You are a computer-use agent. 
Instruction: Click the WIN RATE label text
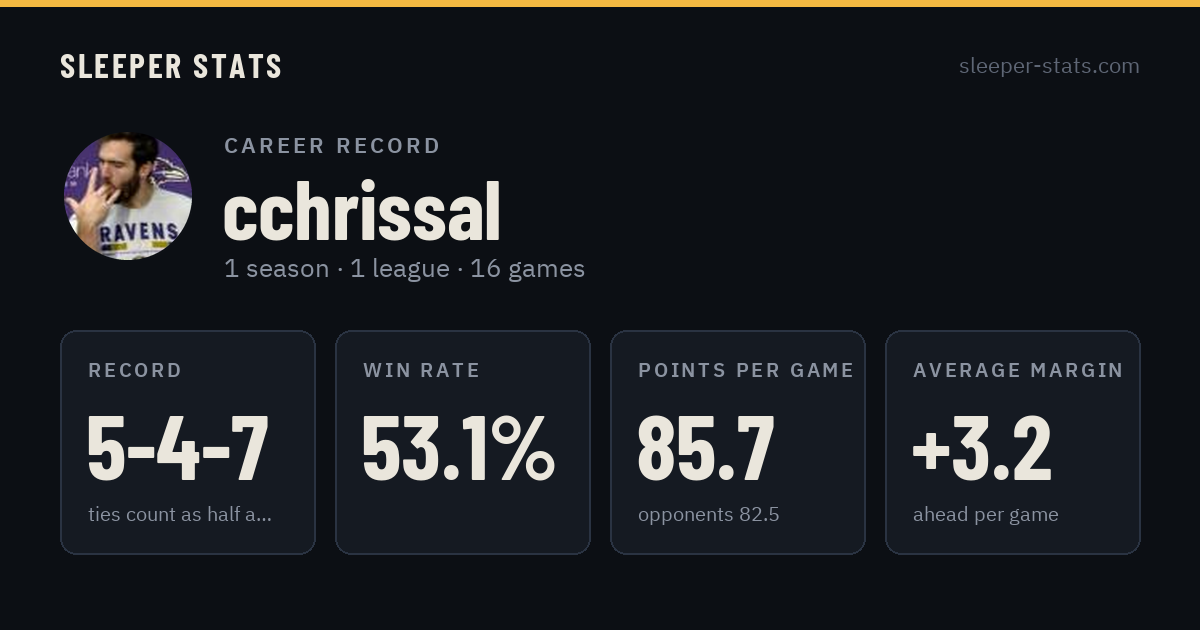click(x=422, y=370)
